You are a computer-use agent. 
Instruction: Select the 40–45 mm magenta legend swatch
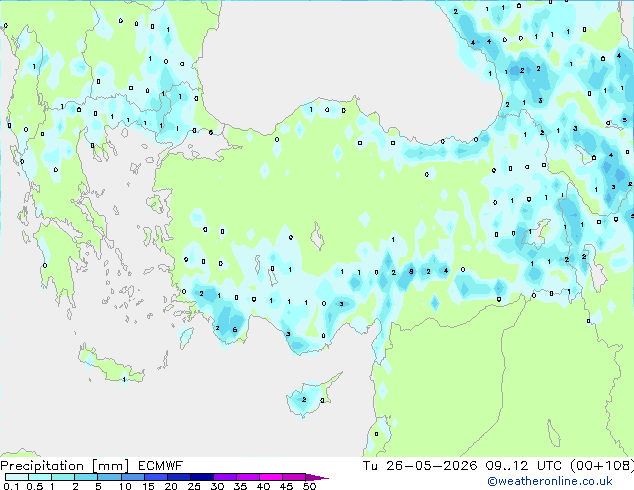click(271, 477)
